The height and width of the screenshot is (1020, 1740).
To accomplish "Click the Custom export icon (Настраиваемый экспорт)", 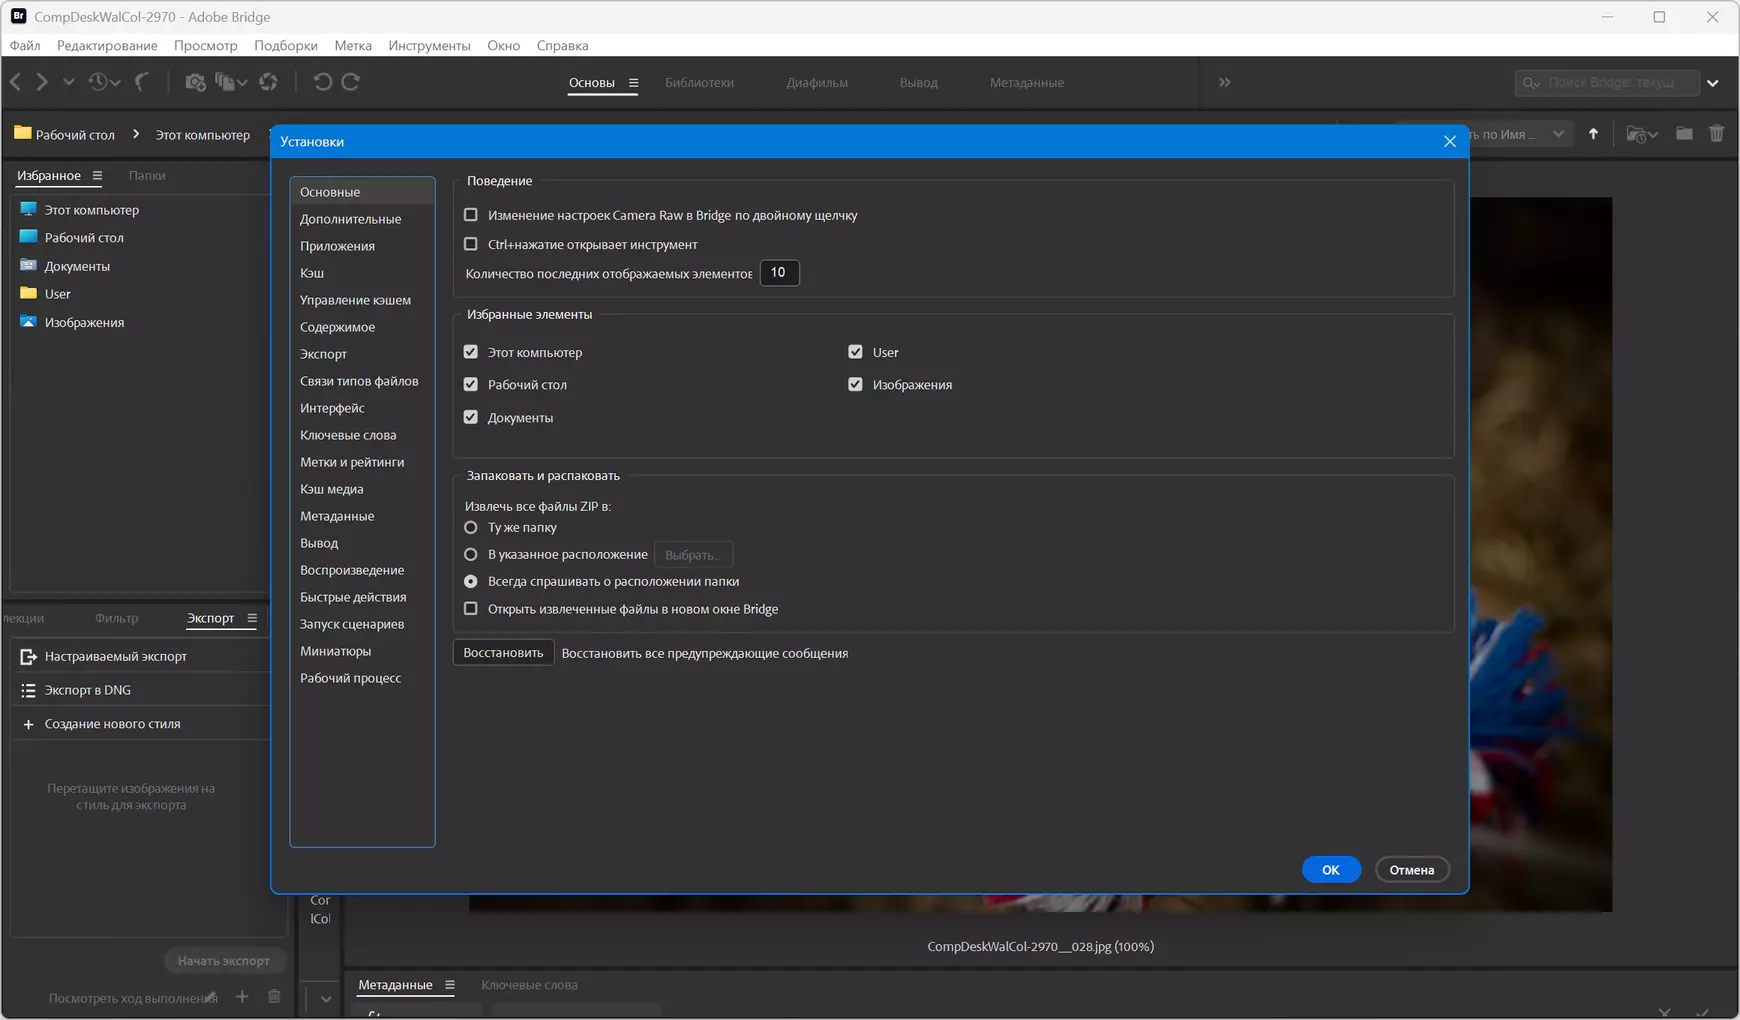I will [28, 657].
